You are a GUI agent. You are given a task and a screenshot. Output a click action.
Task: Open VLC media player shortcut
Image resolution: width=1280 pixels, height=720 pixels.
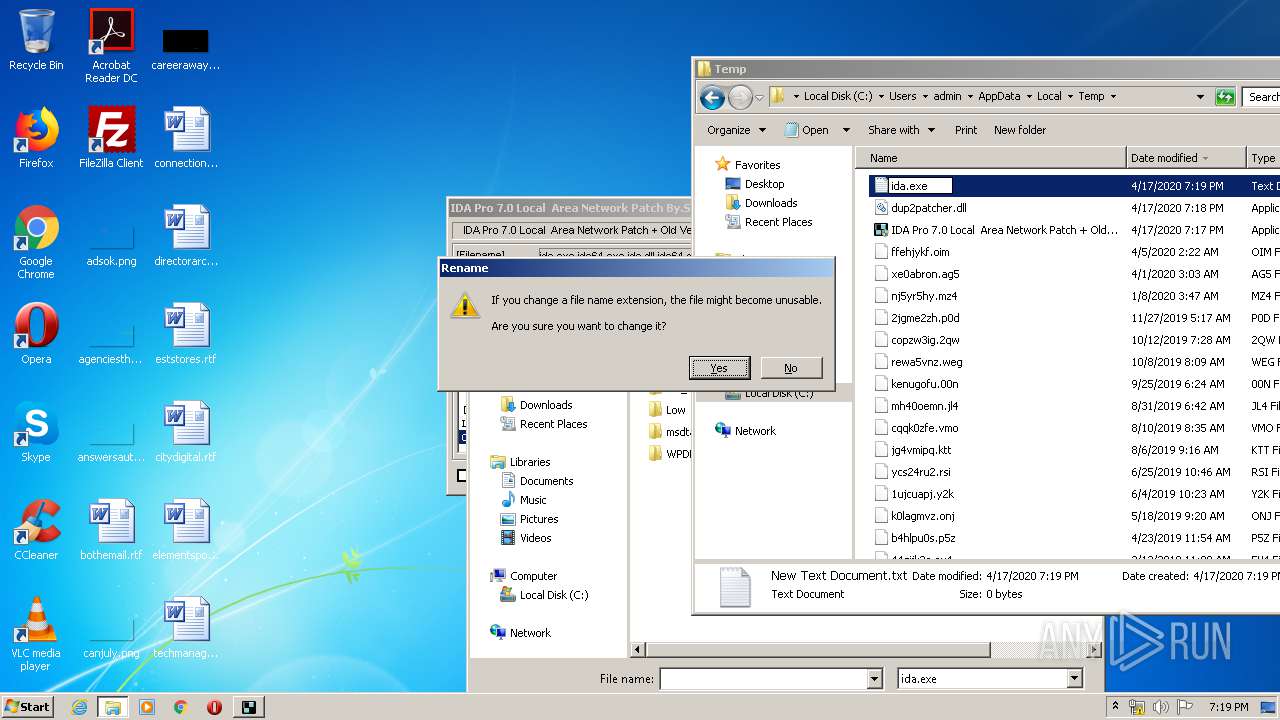coord(36,634)
